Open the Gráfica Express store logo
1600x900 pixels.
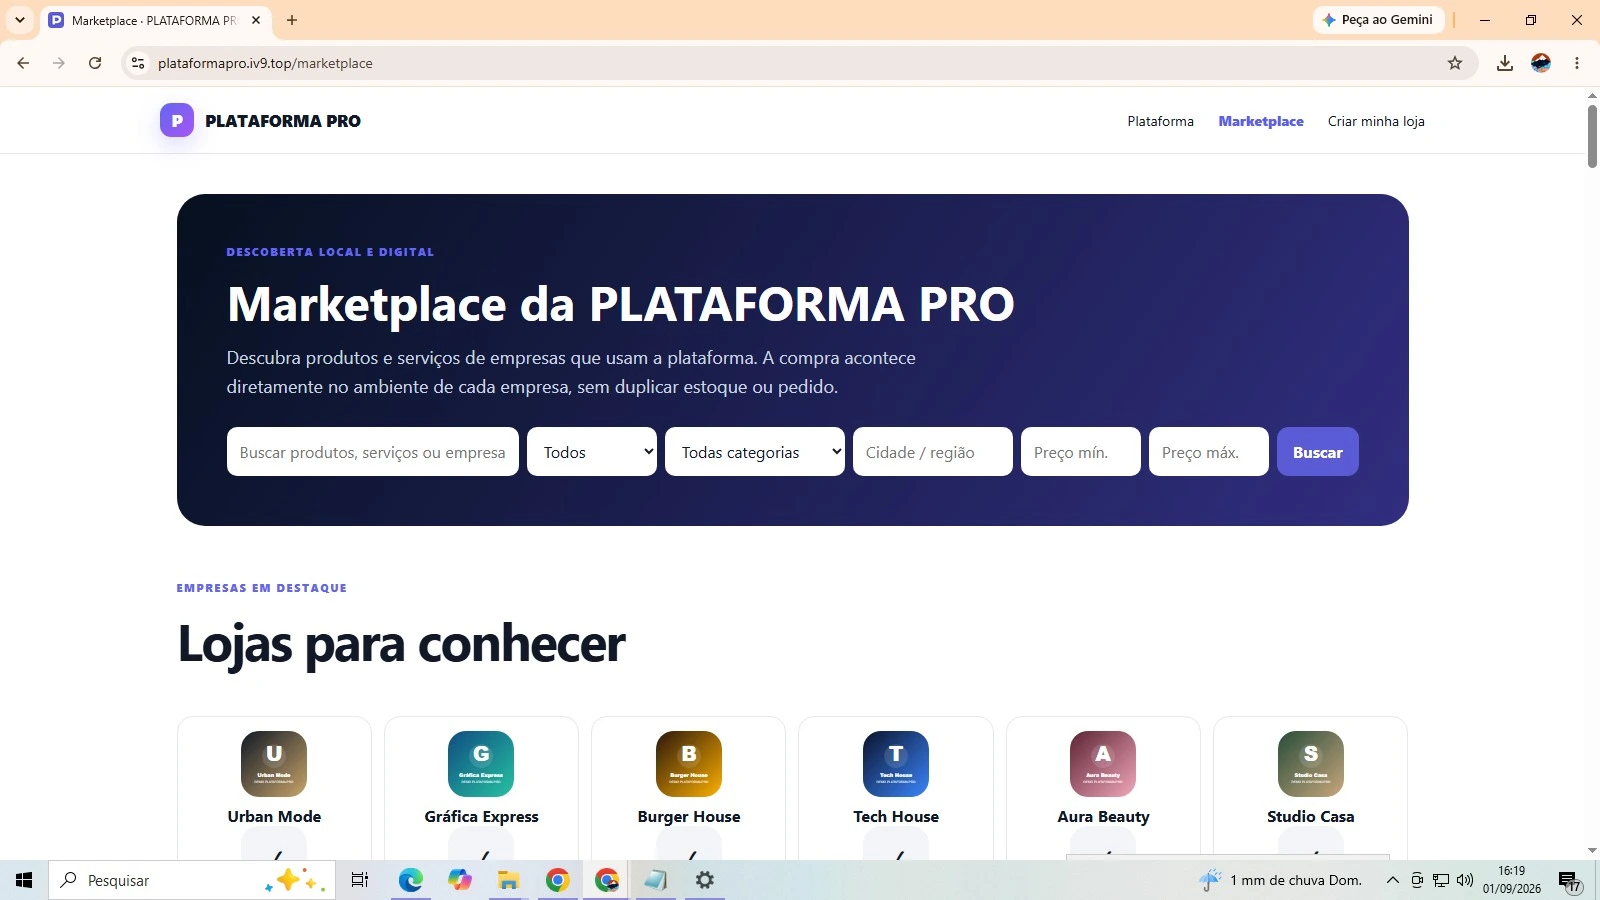click(481, 764)
